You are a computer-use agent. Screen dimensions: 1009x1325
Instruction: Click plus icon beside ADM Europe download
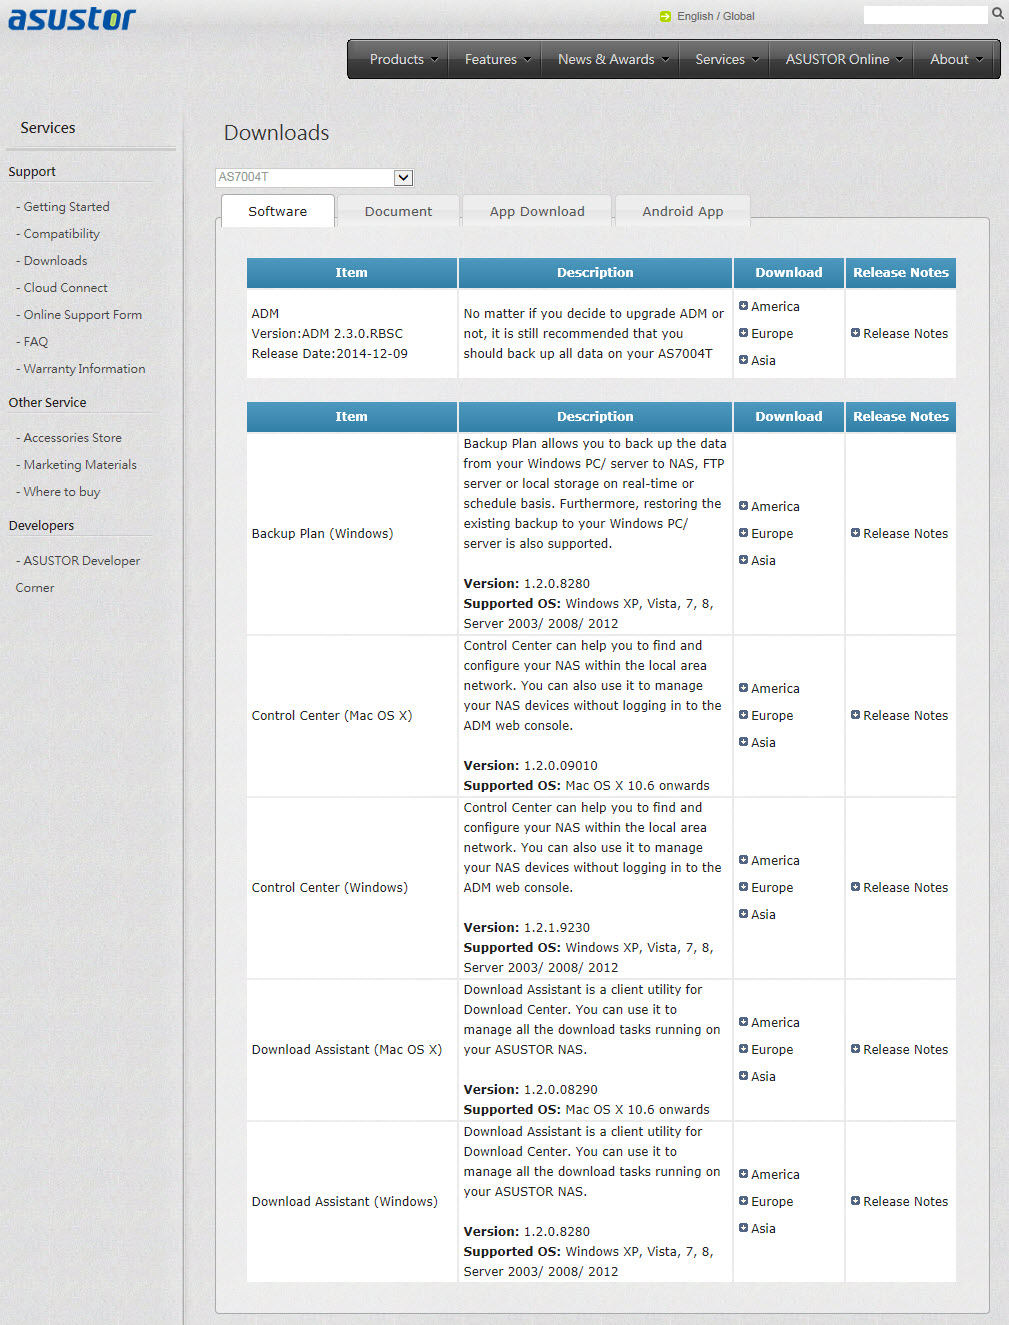[x=743, y=333]
